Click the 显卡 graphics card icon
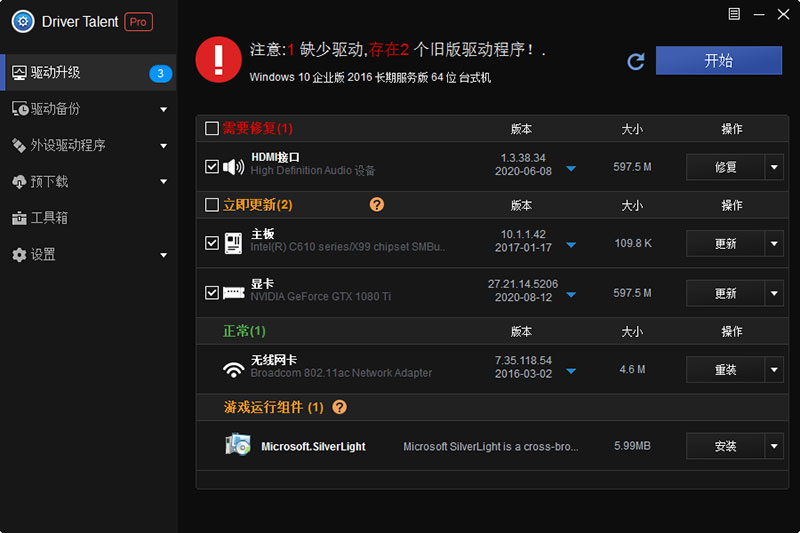 point(233,293)
